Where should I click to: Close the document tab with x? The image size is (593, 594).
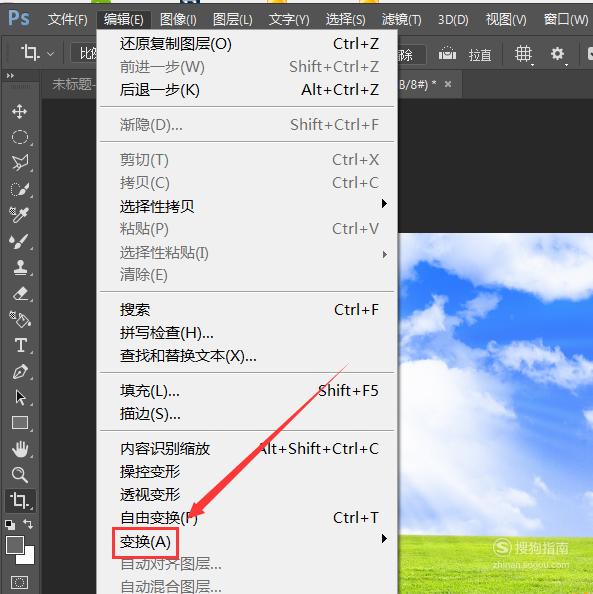tap(448, 84)
